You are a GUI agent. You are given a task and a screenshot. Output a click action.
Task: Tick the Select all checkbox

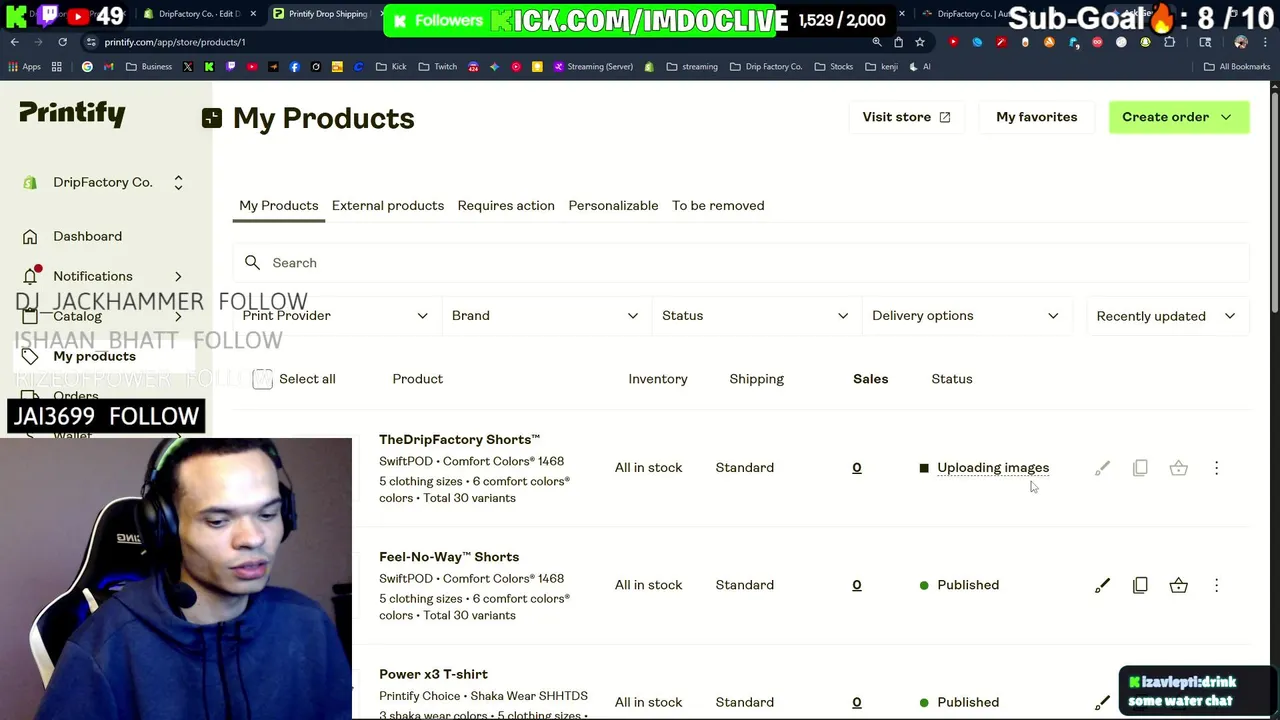(263, 379)
